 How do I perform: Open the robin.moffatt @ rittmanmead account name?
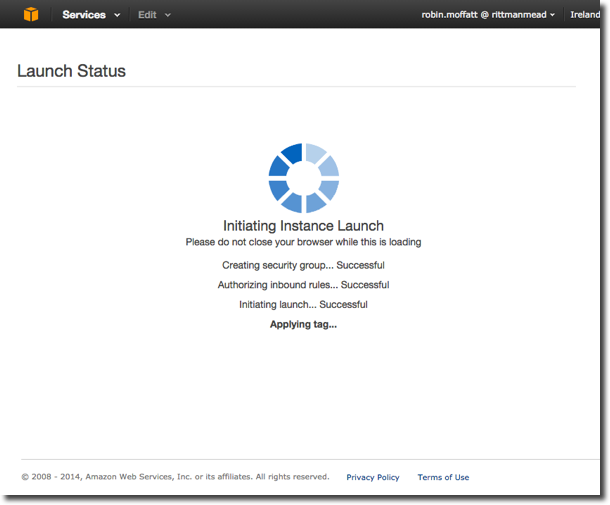(x=484, y=15)
